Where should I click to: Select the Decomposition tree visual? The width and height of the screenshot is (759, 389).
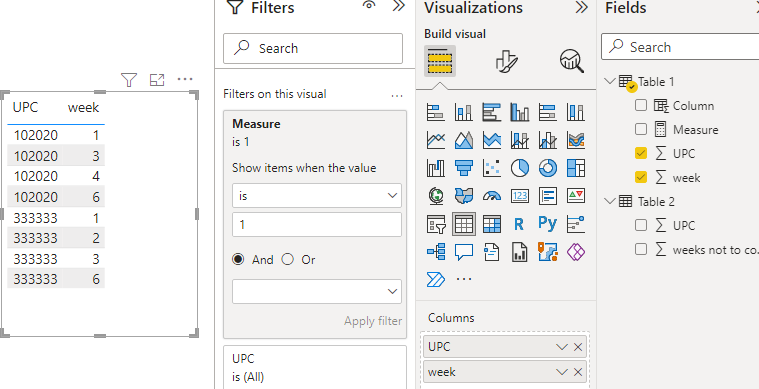click(436, 252)
